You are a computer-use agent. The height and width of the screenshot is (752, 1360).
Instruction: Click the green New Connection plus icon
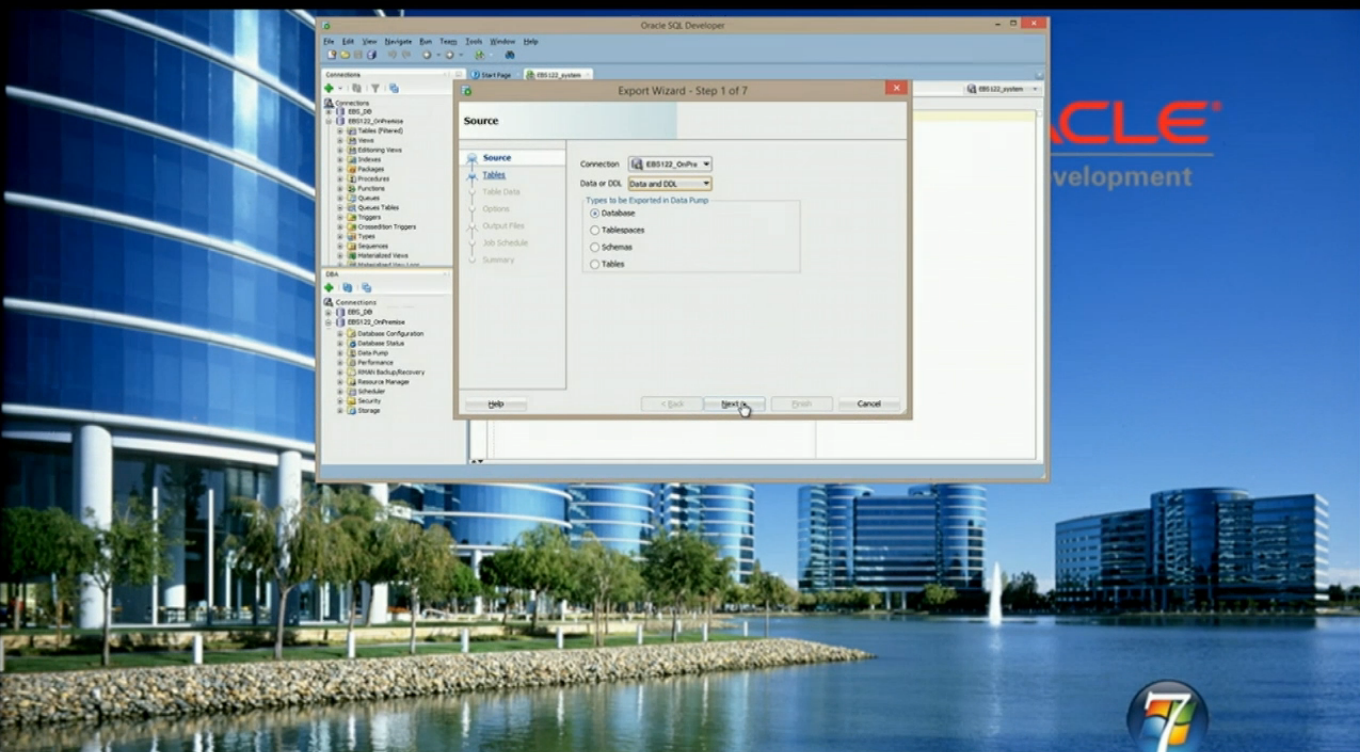click(329, 88)
